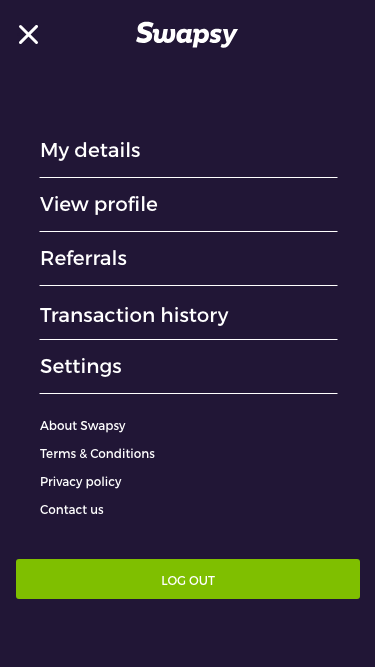The height and width of the screenshot is (667, 375).
Task: Dismiss the navigation menu overlay
Action: click(x=28, y=34)
